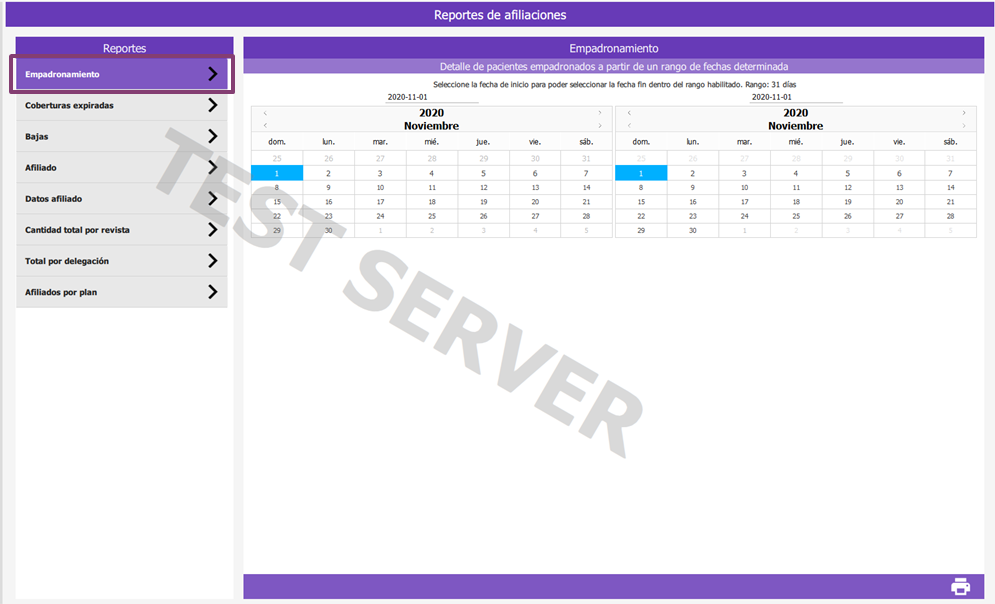Pick day 9 in end-date calendar

click(x=692, y=188)
